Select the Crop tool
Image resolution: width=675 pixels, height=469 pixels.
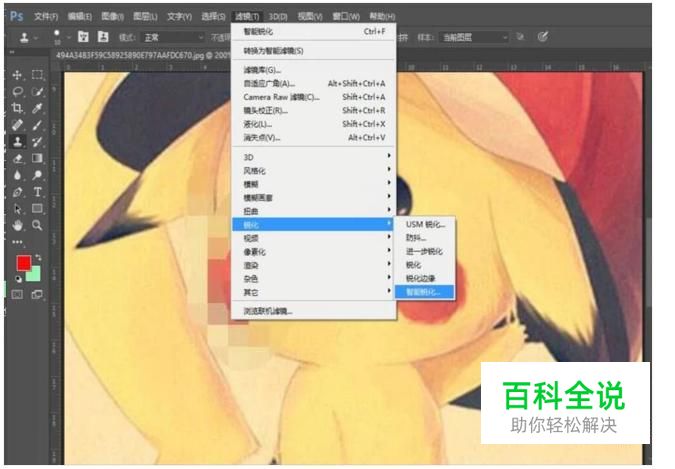pos(17,108)
